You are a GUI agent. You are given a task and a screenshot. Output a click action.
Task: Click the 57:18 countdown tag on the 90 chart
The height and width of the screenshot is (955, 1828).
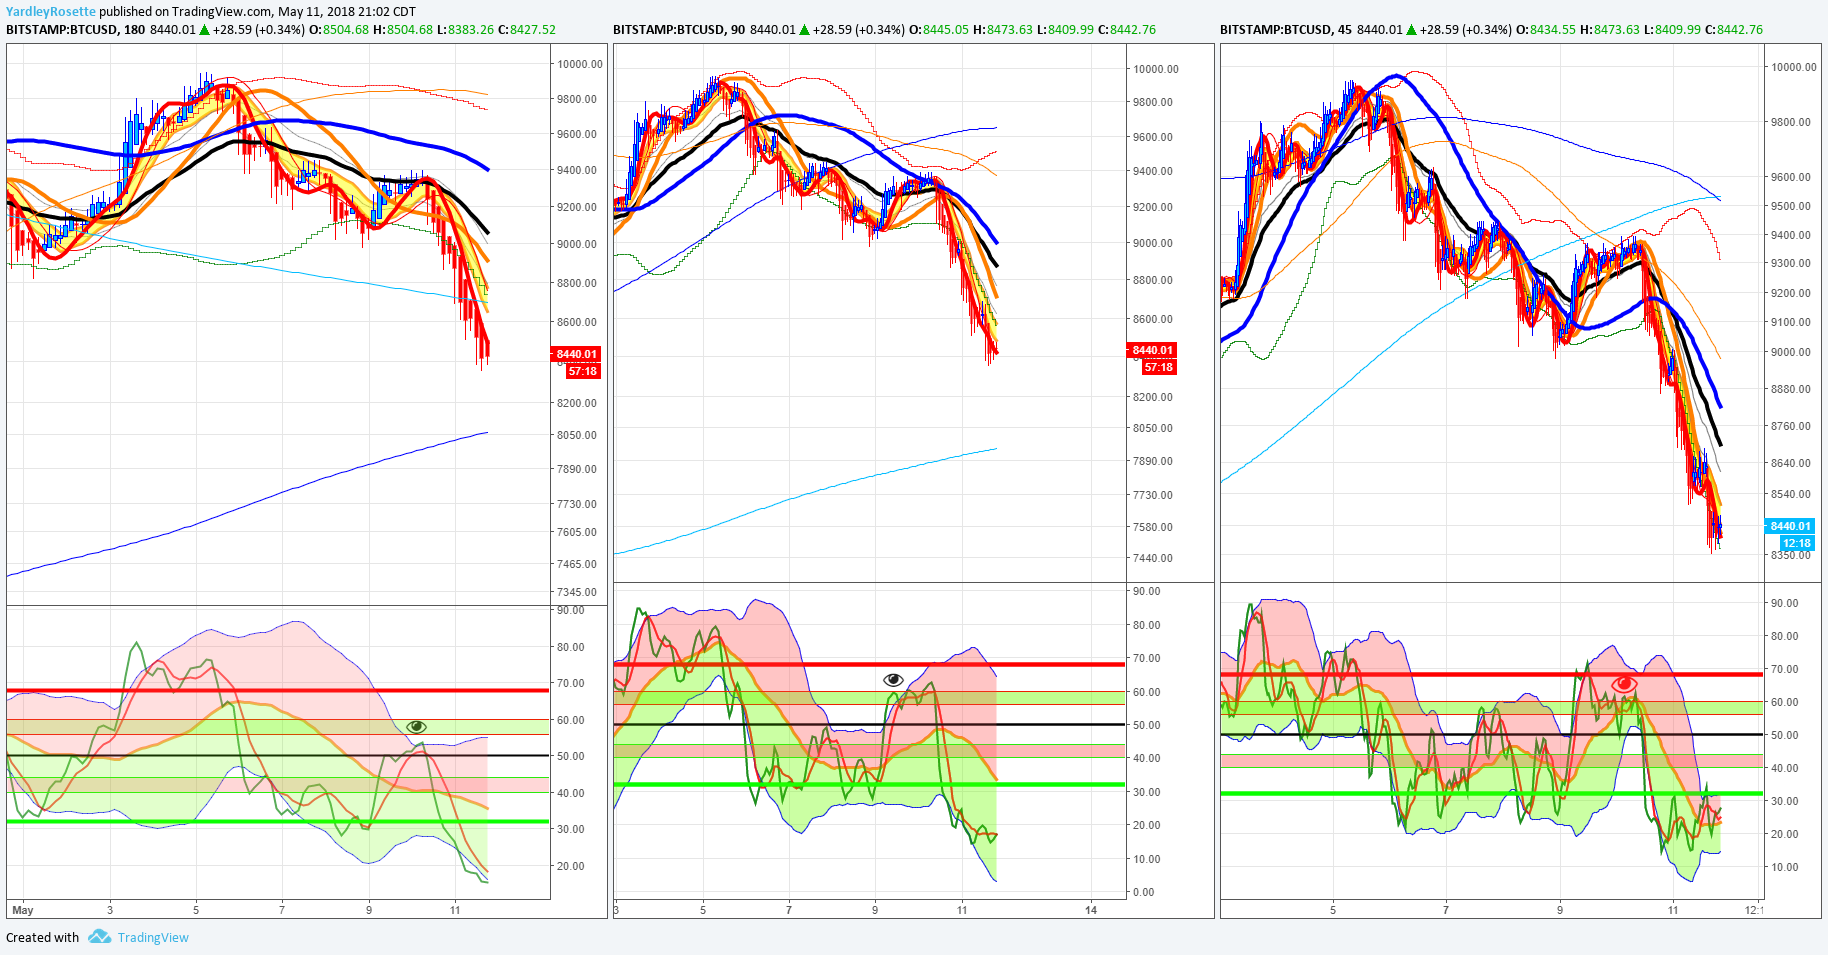1158,367
